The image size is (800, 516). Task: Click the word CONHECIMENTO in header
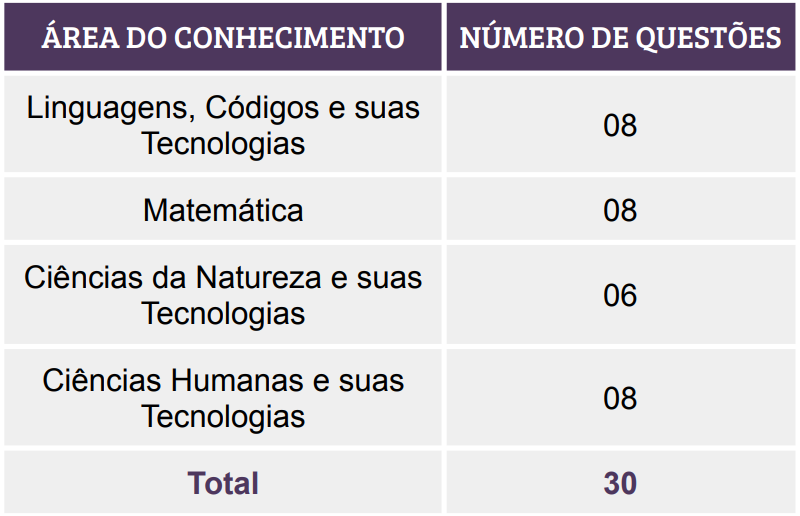[x=290, y=38]
